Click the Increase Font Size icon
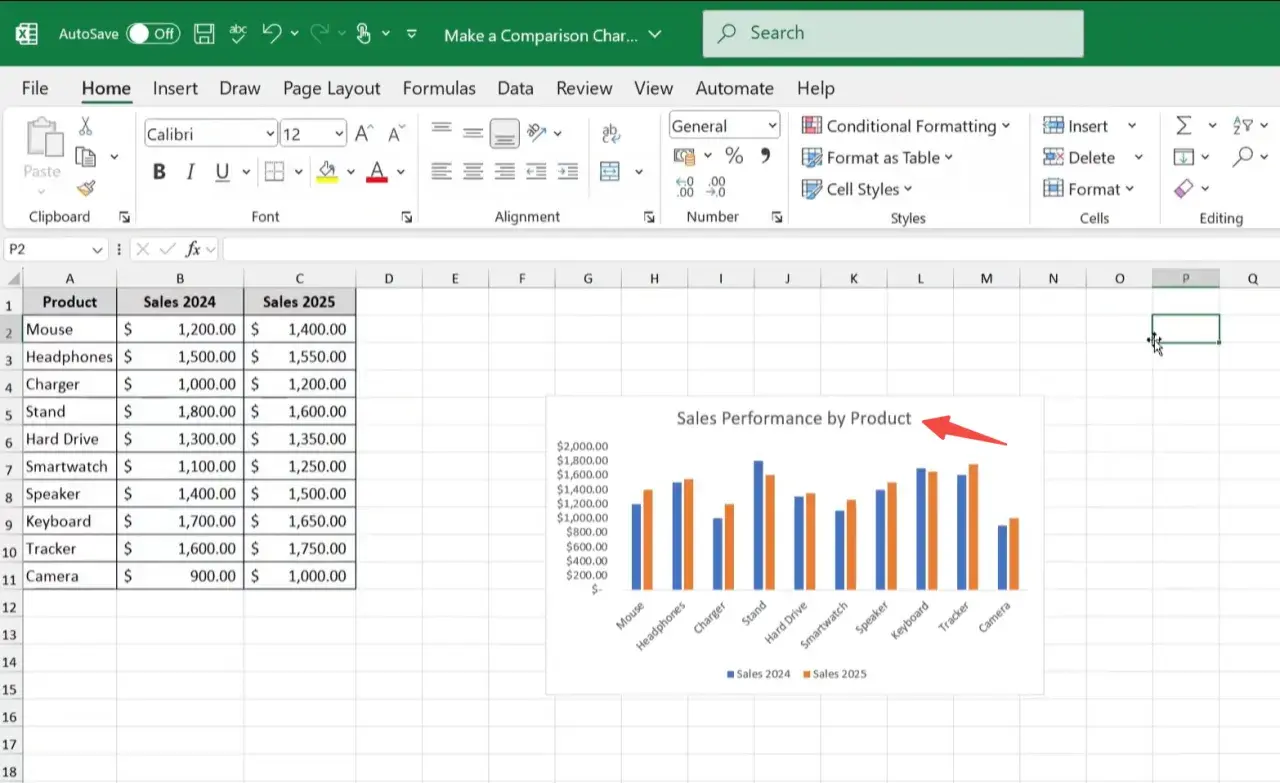The height and width of the screenshot is (783, 1280). (365, 134)
